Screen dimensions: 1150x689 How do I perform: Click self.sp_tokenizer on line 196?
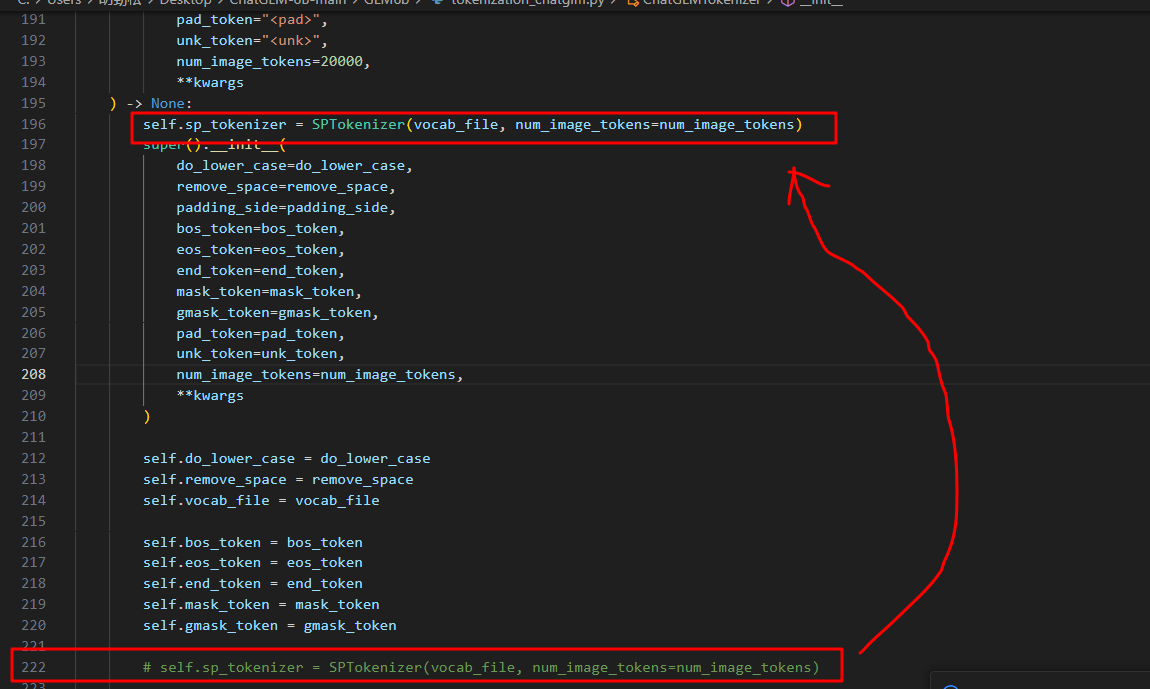(215, 124)
